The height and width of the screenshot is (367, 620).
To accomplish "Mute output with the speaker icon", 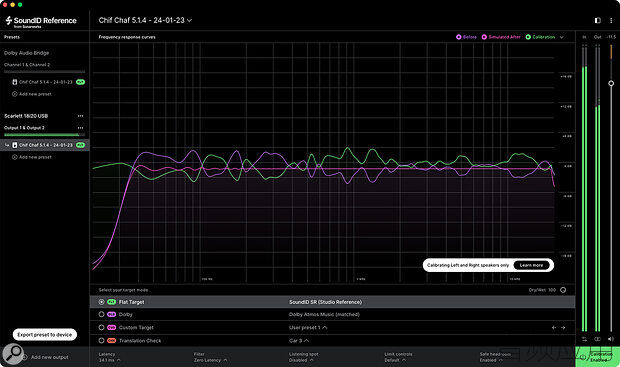I will [611, 339].
